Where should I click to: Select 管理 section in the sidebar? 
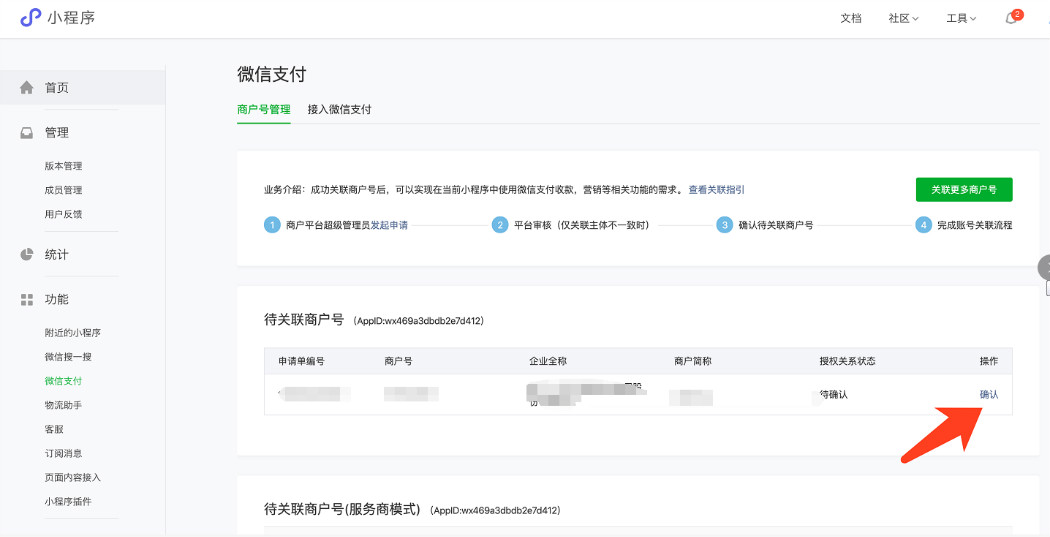(57, 133)
